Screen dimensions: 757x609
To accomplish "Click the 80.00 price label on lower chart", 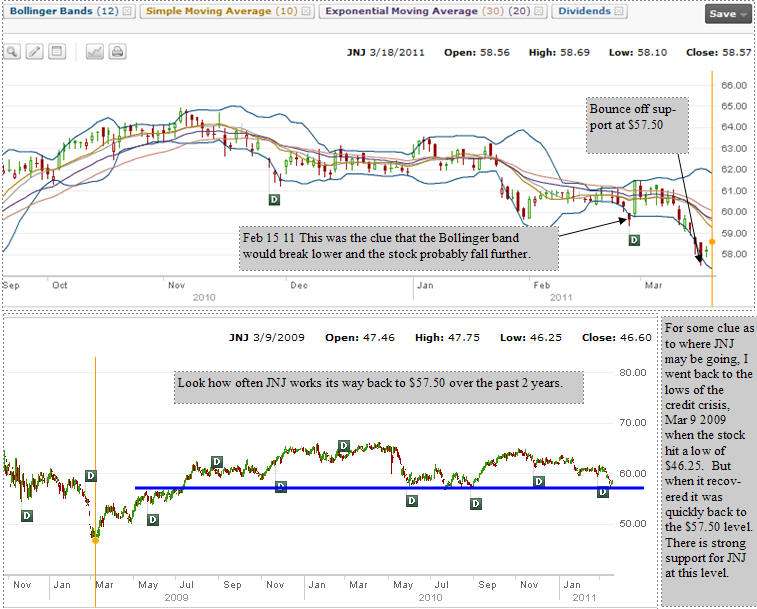I will pos(633,372).
